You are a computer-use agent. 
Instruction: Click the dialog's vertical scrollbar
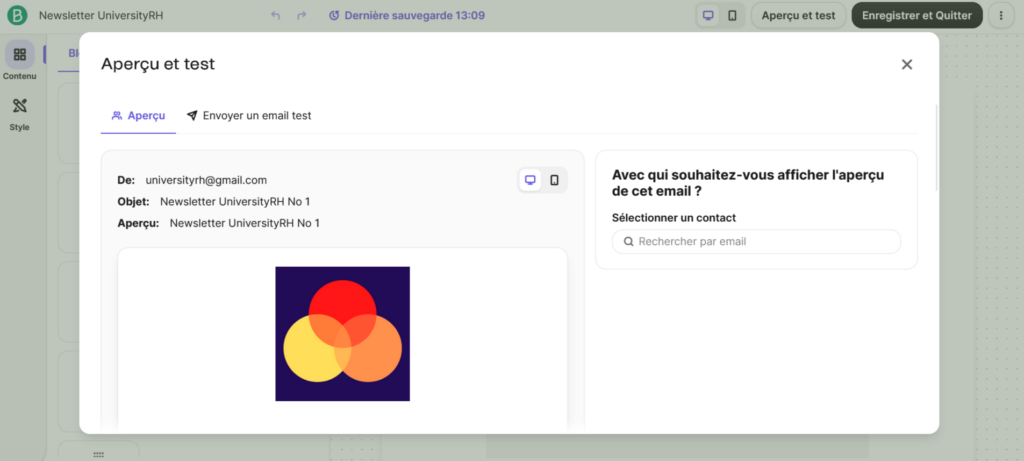click(x=936, y=150)
